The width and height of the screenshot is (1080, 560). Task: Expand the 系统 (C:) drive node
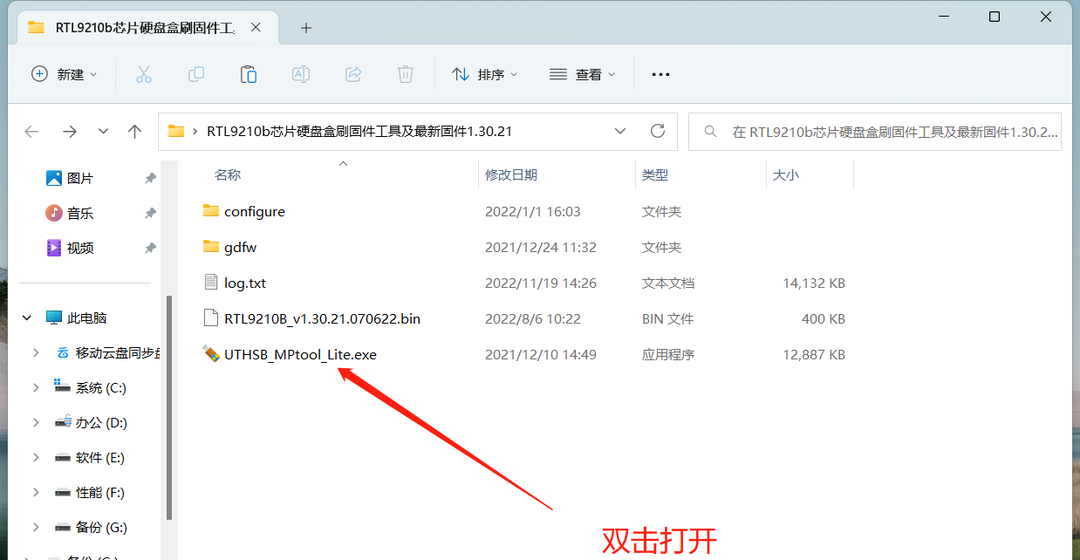pyautogui.click(x=36, y=388)
